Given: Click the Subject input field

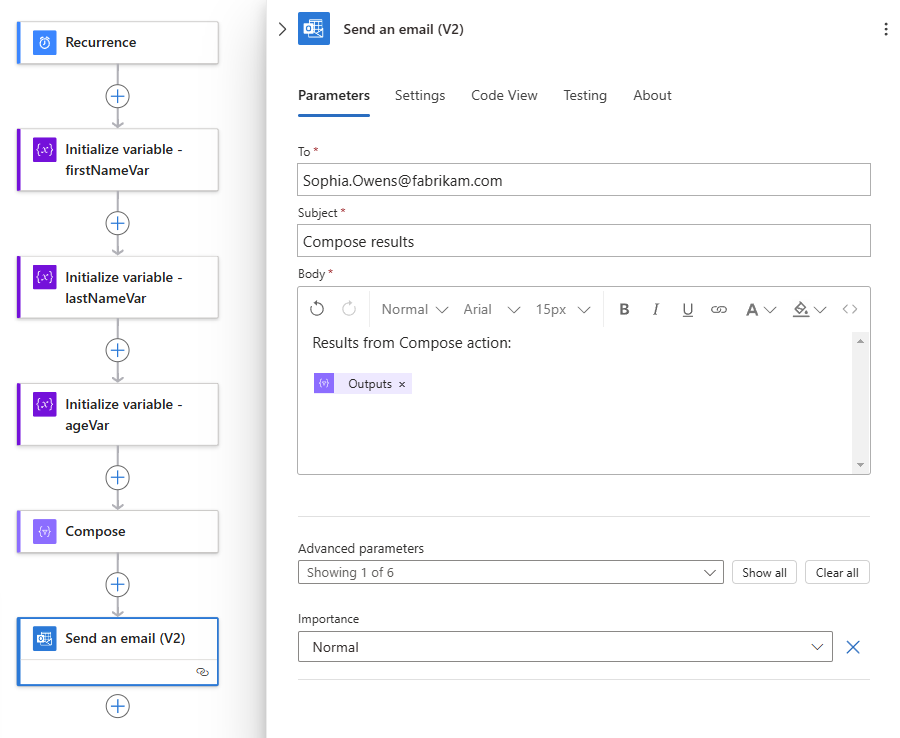Looking at the screenshot, I should point(584,241).
